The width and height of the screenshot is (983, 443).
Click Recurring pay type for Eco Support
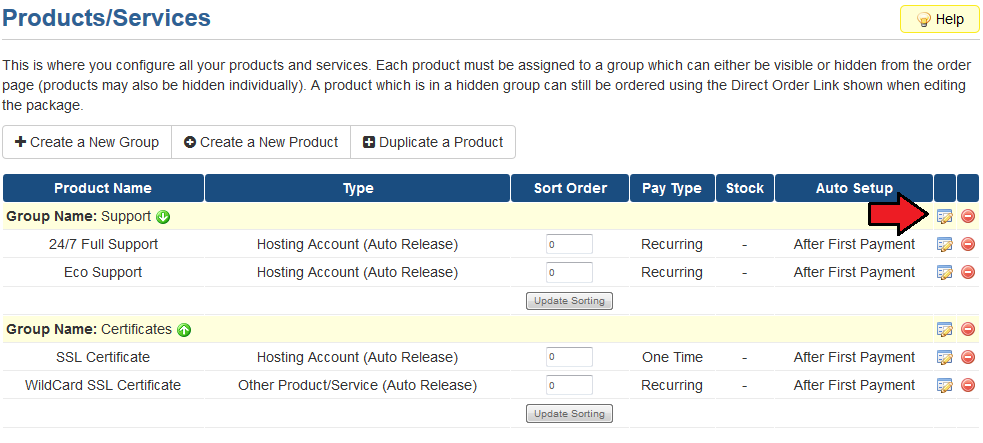(672, 273)
